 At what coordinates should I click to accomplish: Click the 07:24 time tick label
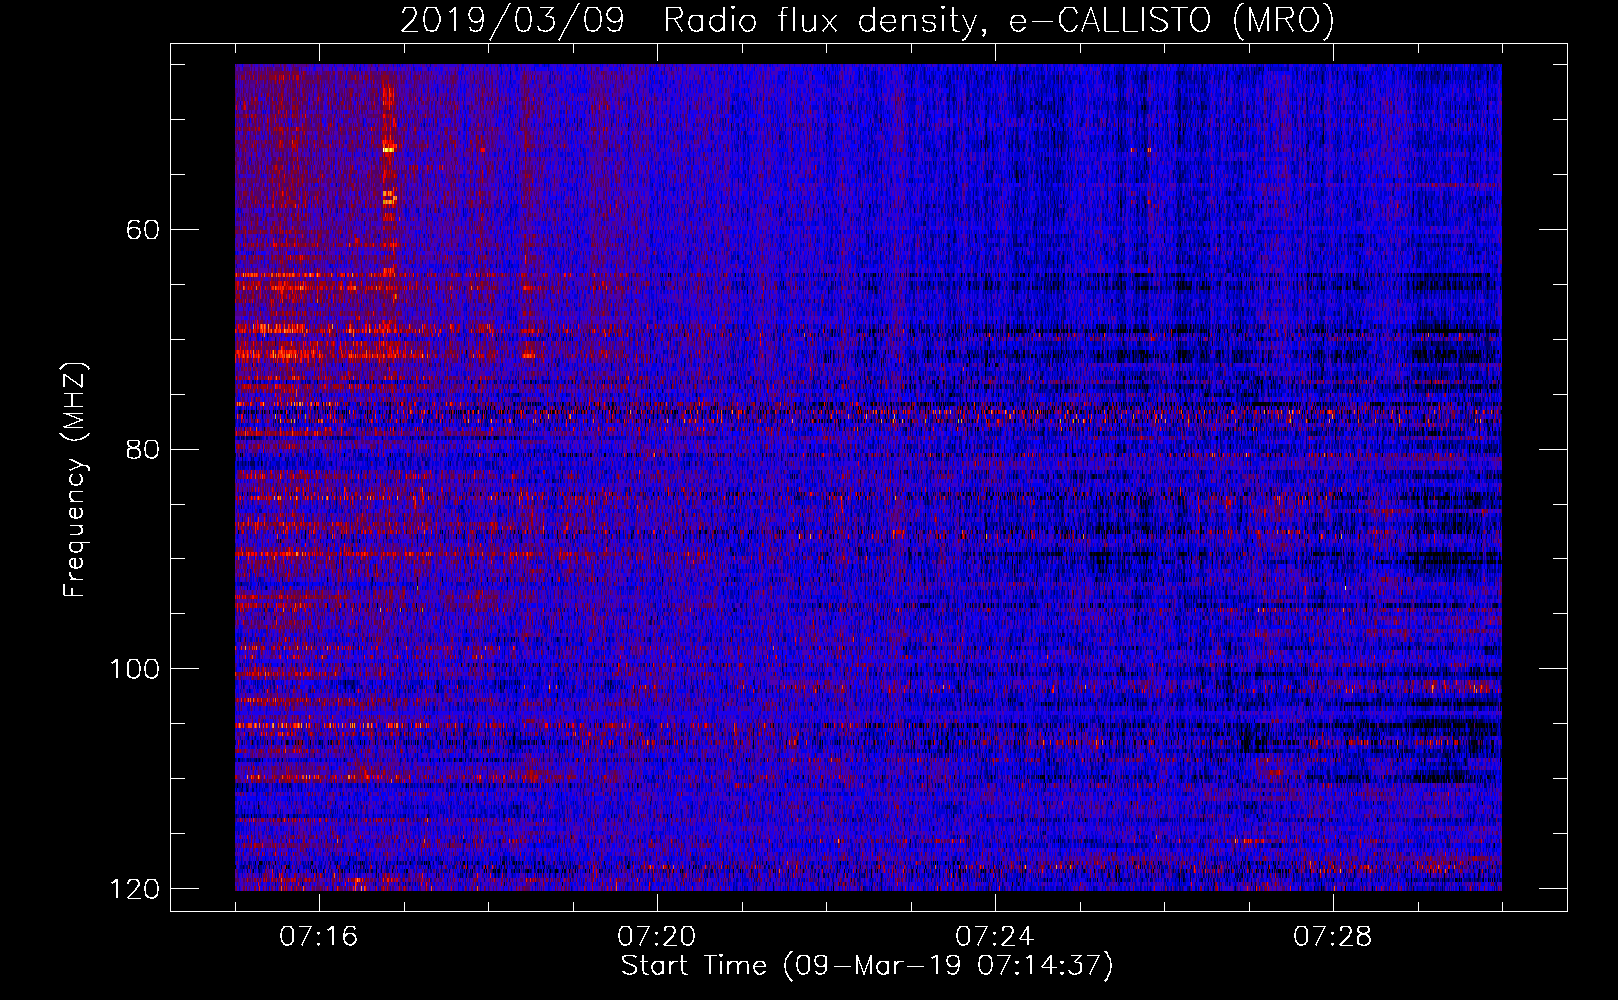click(x=995, y=936)
